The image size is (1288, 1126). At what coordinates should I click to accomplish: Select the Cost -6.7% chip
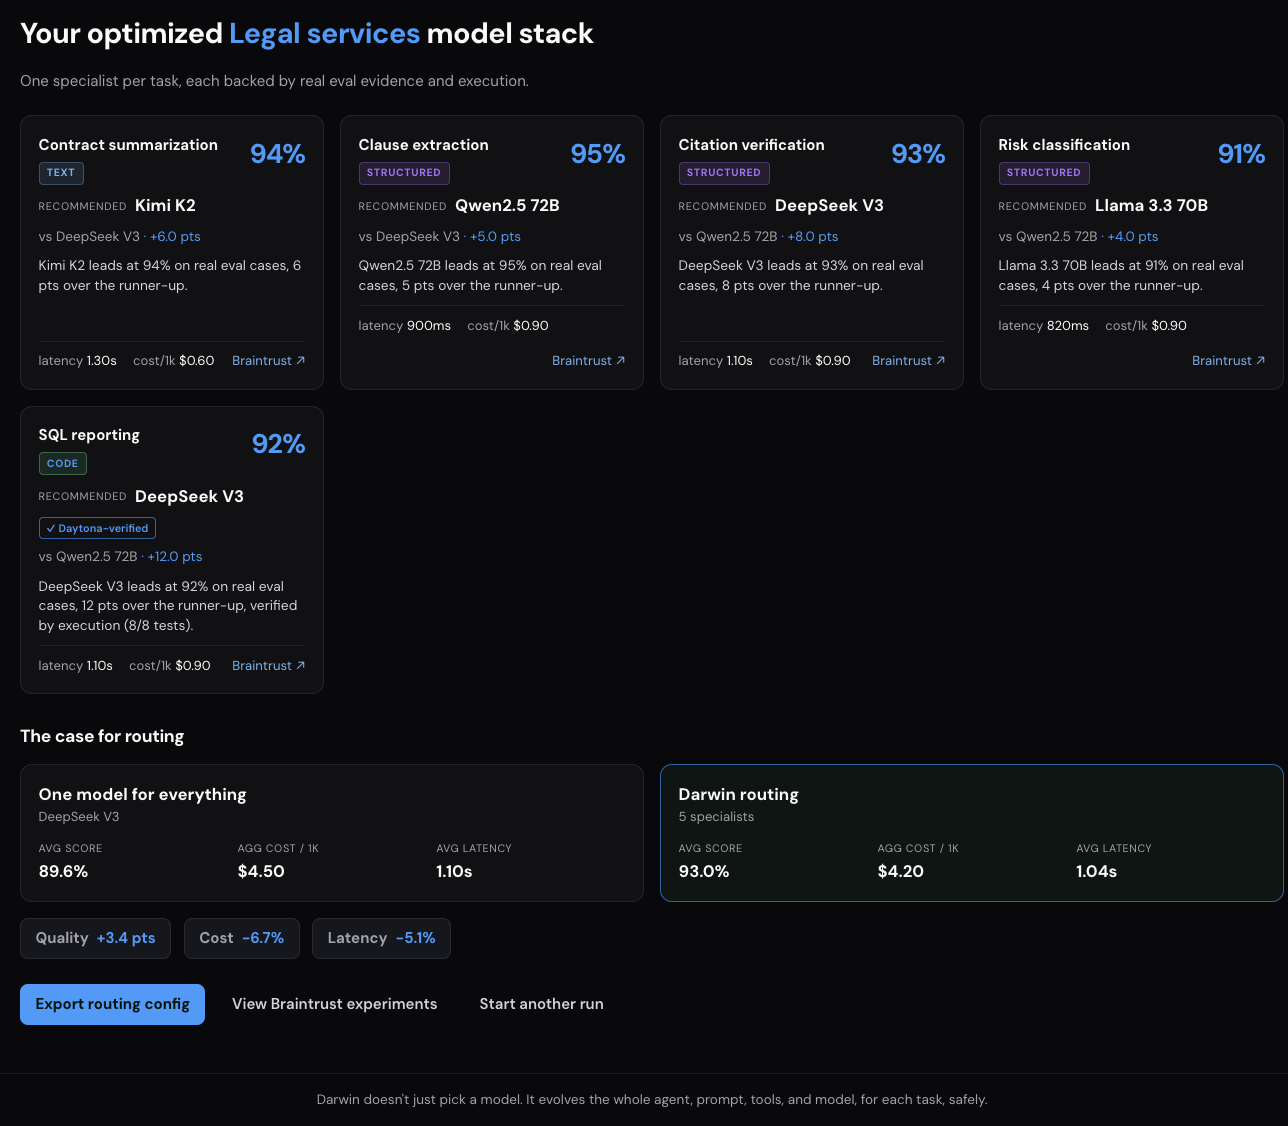(x=241, y=938)
